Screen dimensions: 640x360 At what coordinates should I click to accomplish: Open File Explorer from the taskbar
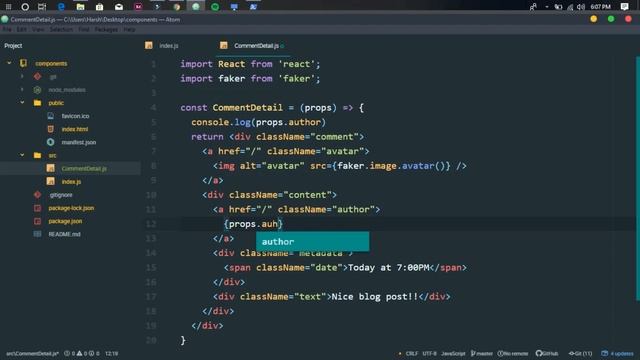[80, 7]
